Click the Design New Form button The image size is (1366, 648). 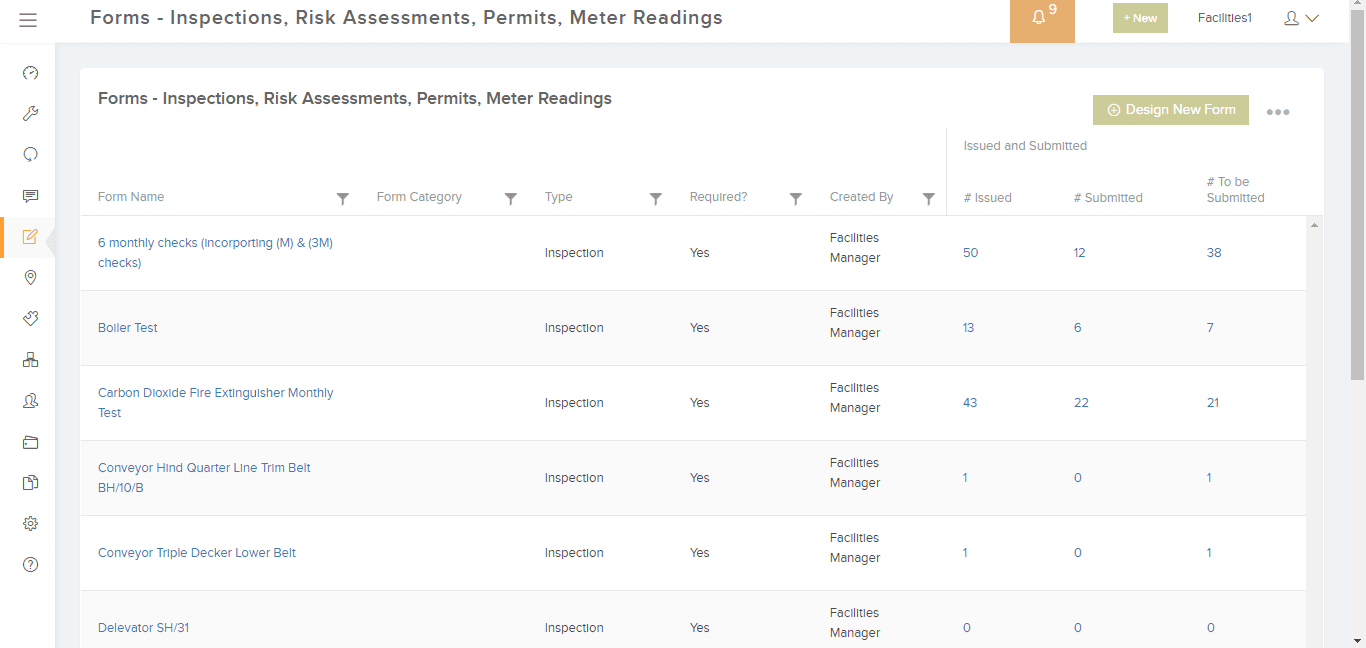[1171, 110]
